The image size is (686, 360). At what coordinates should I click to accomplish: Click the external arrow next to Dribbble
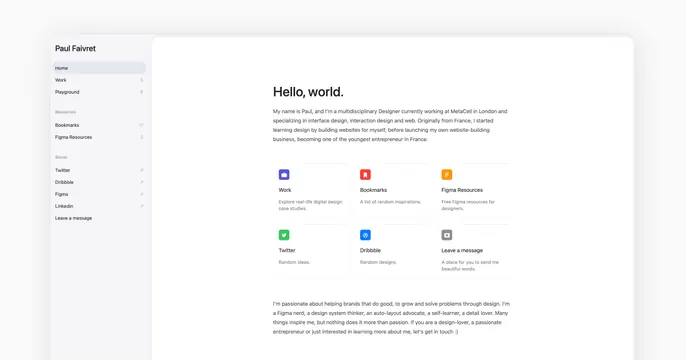(141, 182)
